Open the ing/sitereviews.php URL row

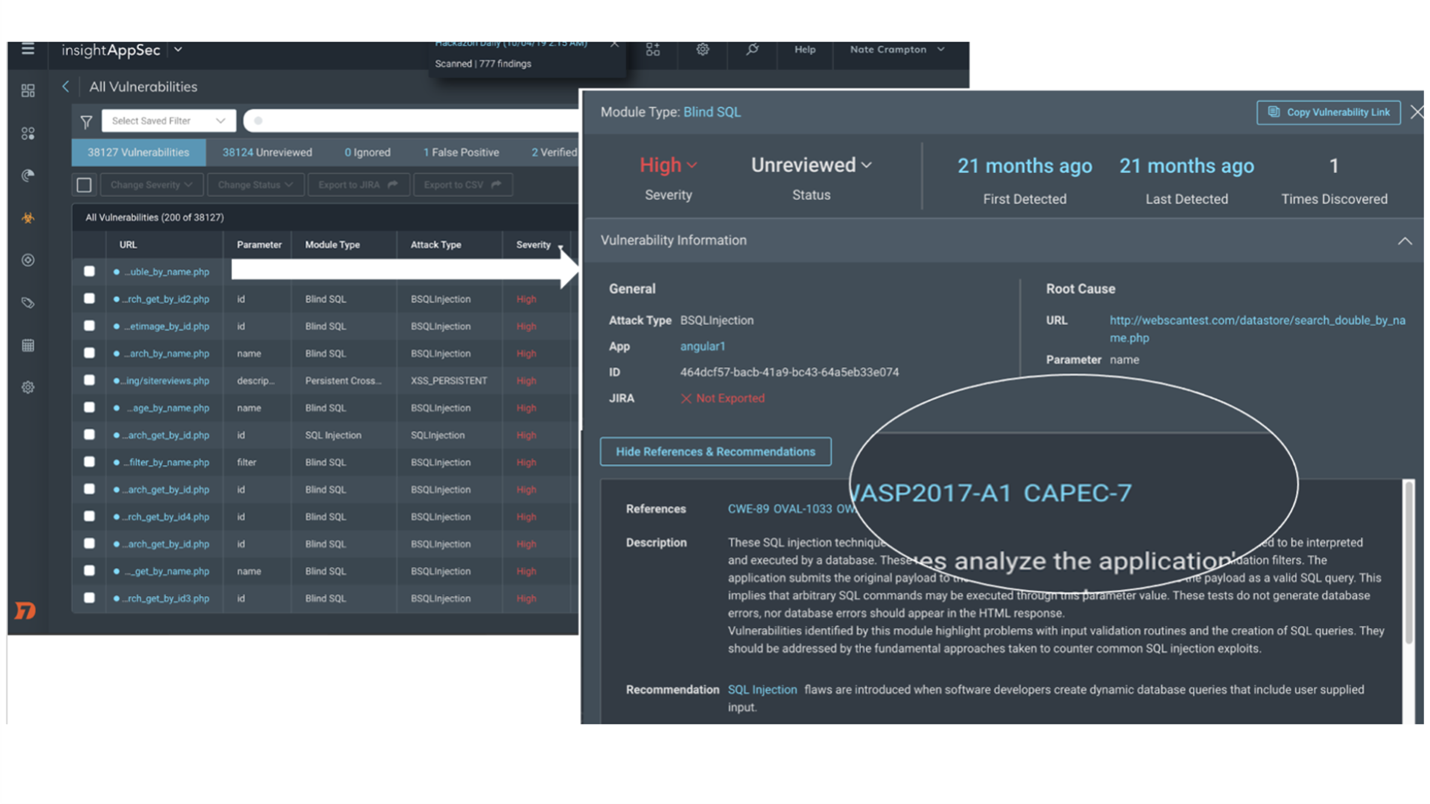[167, 381]
